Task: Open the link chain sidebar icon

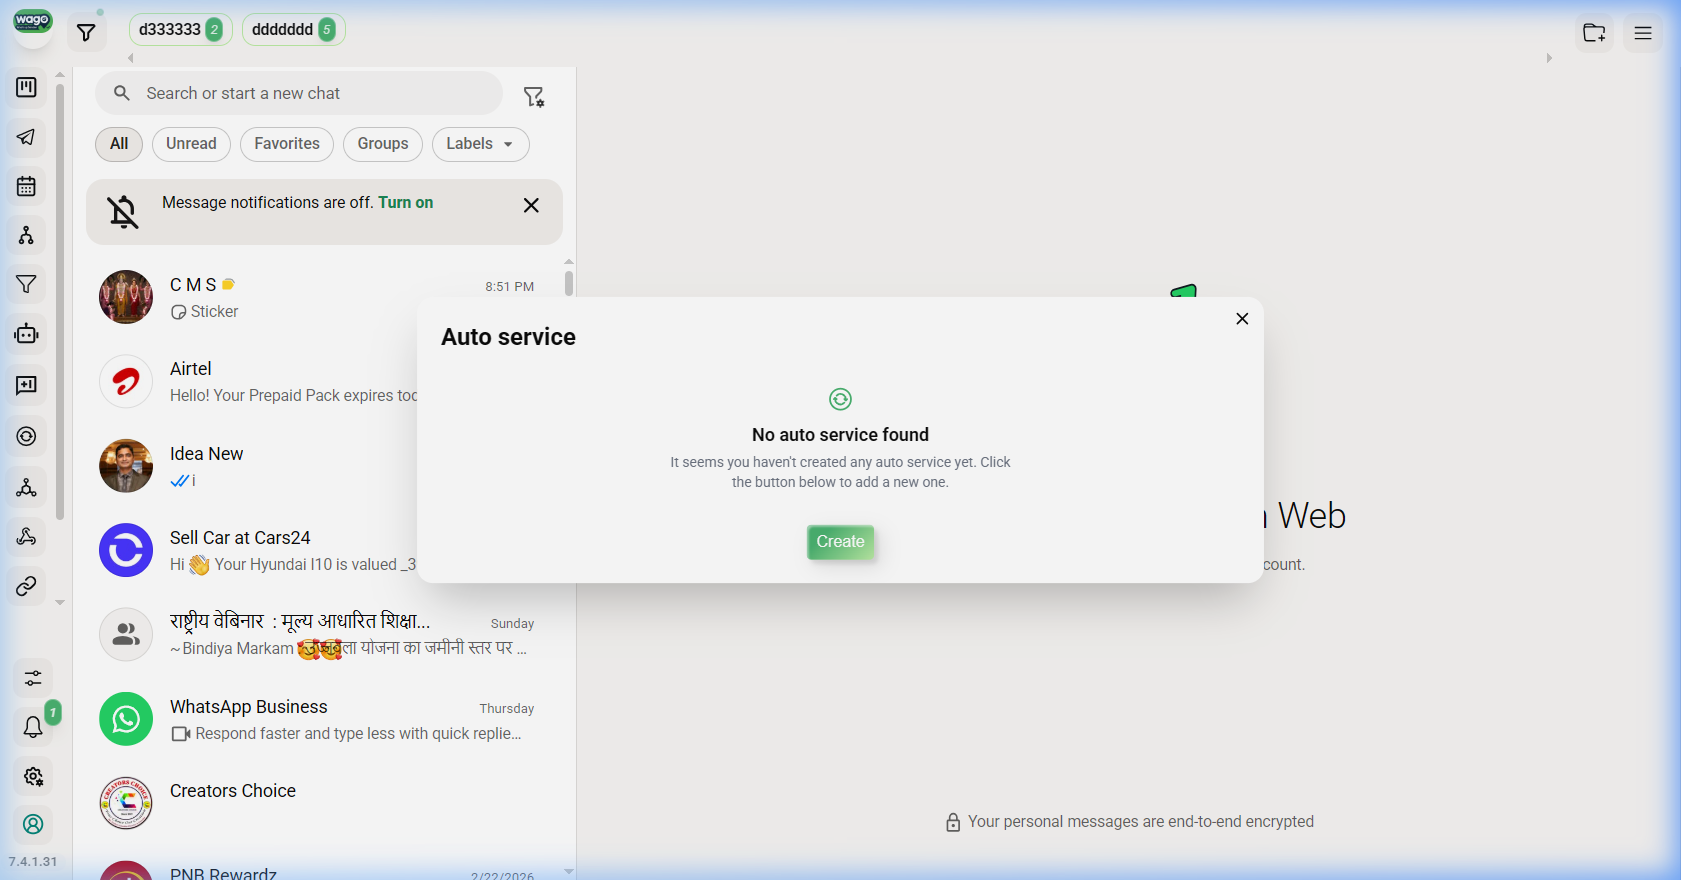Action: [27, 586]
